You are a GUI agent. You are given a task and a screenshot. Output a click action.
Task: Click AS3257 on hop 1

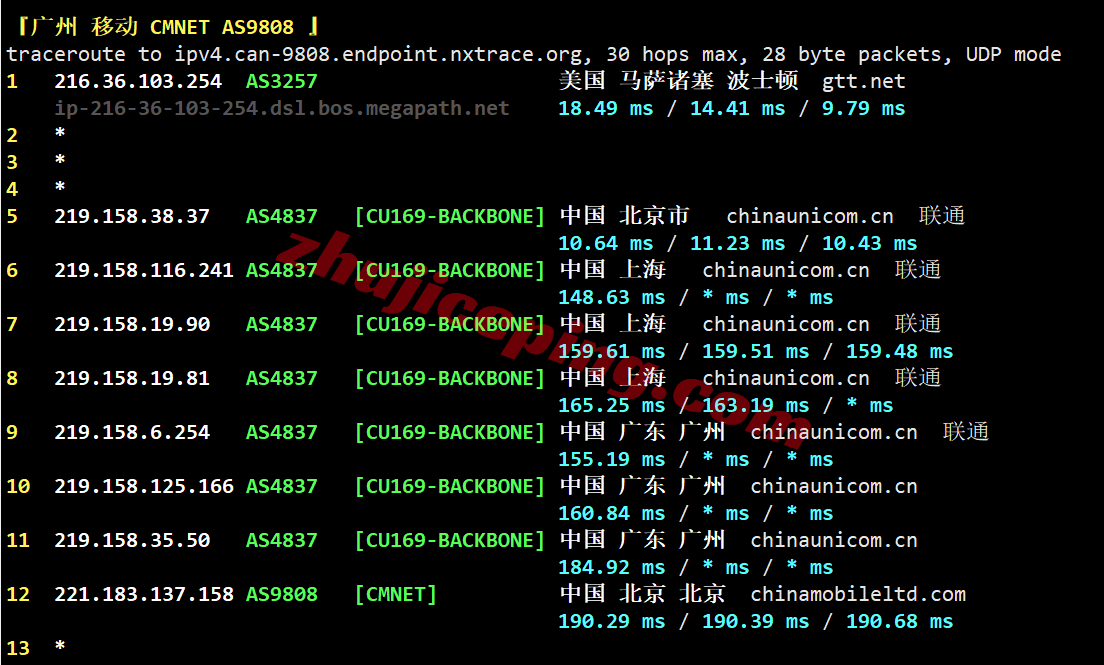[x=282, y=82]
